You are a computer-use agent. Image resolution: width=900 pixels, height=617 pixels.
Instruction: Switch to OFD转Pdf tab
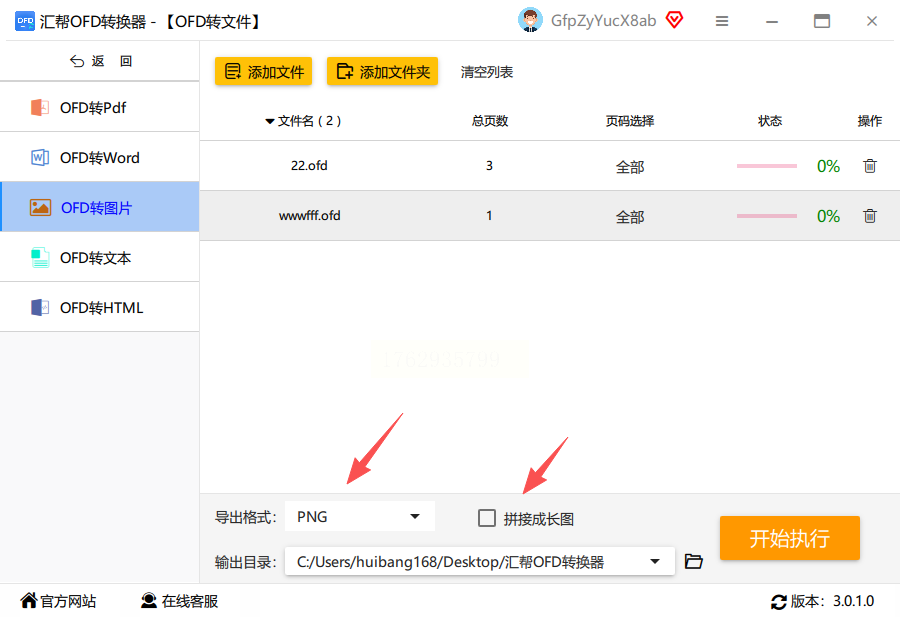pyautogui.click(x=99, y=107)
